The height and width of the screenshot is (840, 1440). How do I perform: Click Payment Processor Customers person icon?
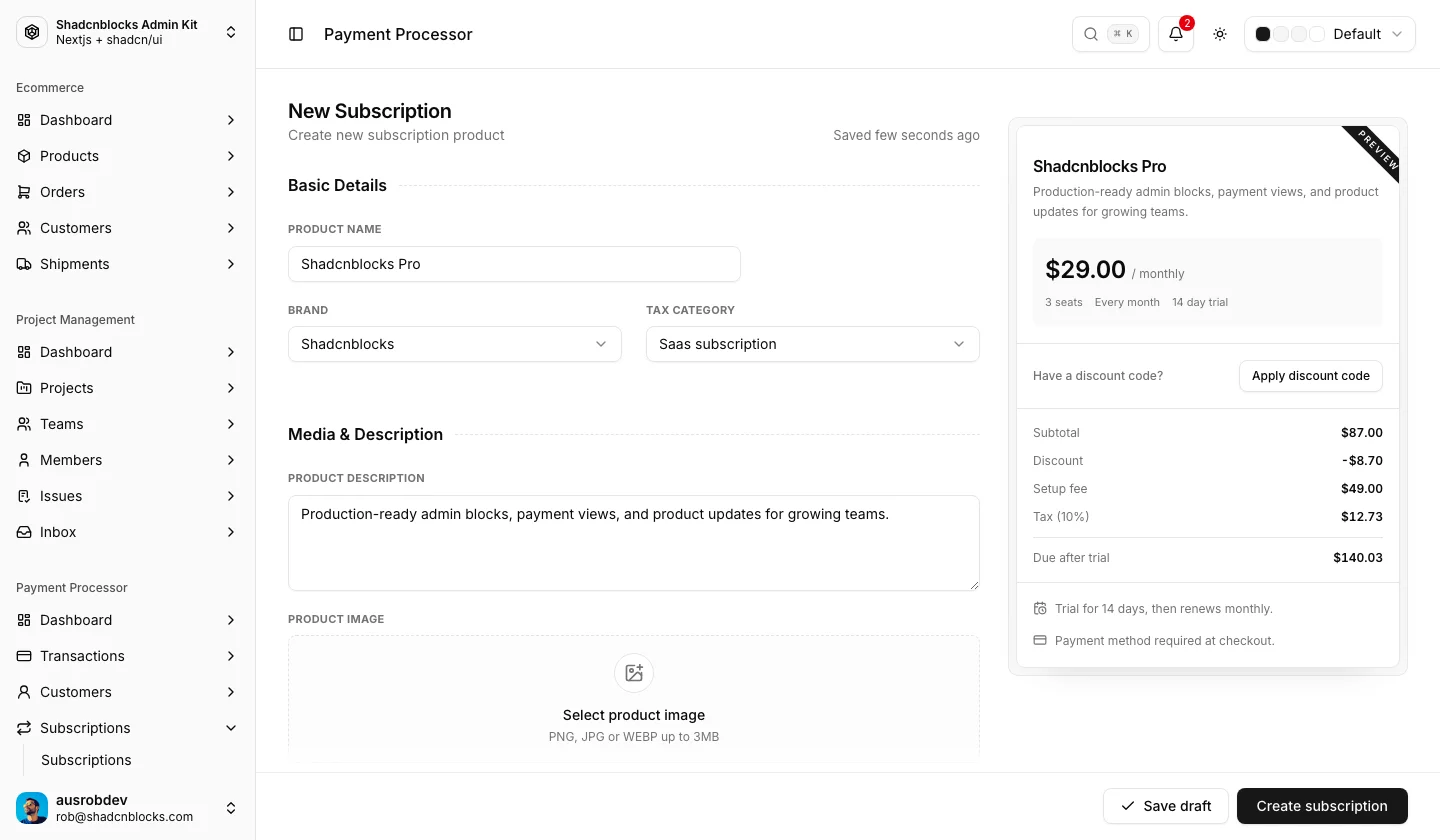coord(24,692)
